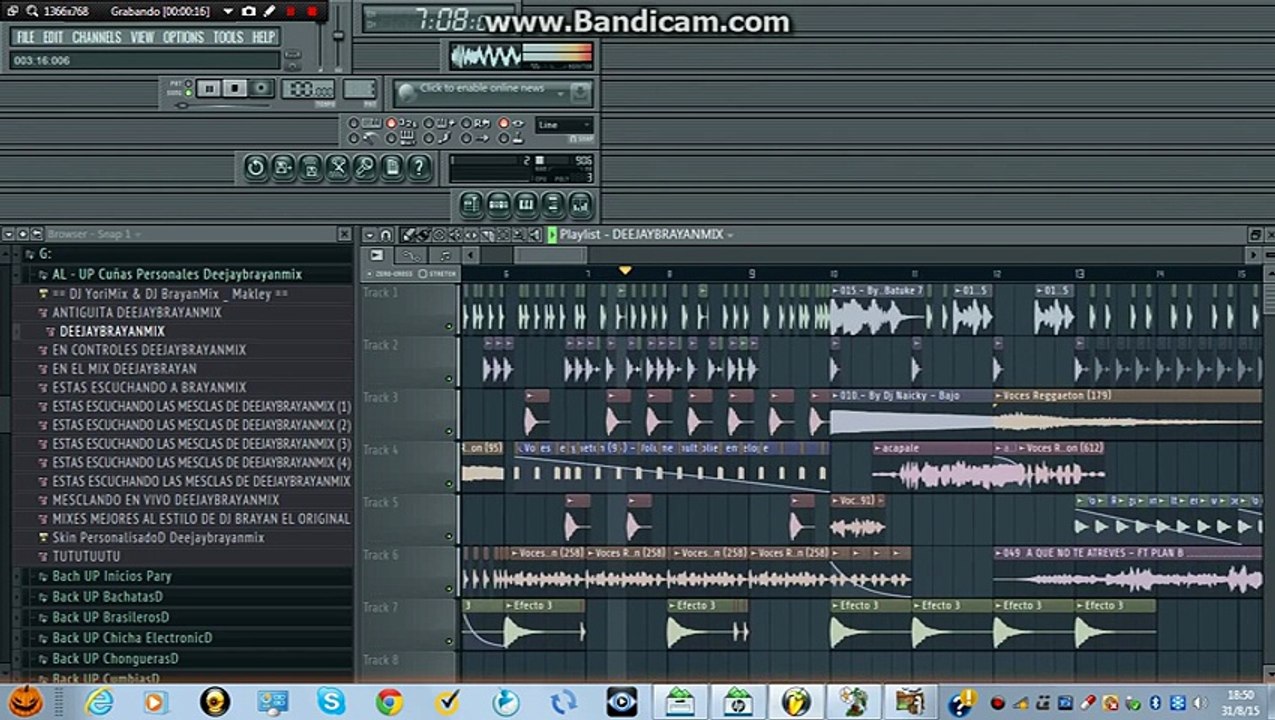Toggle the multilink to controllers option
This screenshot has width=1275, height=720.
tap(503, 138)
